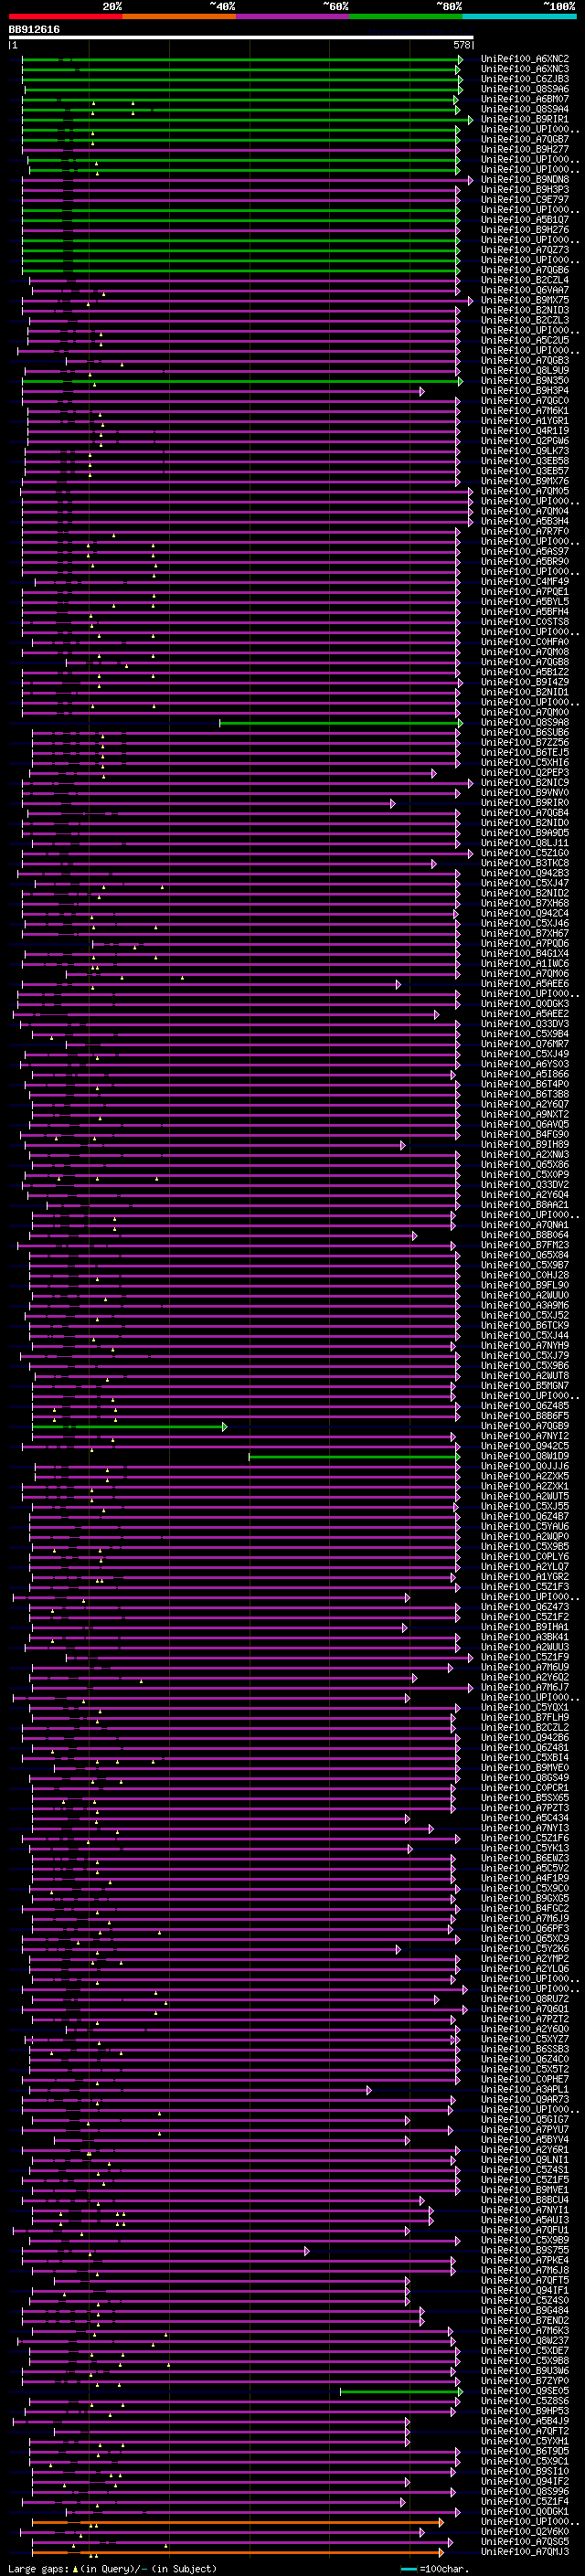Select the UniRef100_B9NDN8 label
This screenshot has width=585, height=2576.
pos(525,180)
